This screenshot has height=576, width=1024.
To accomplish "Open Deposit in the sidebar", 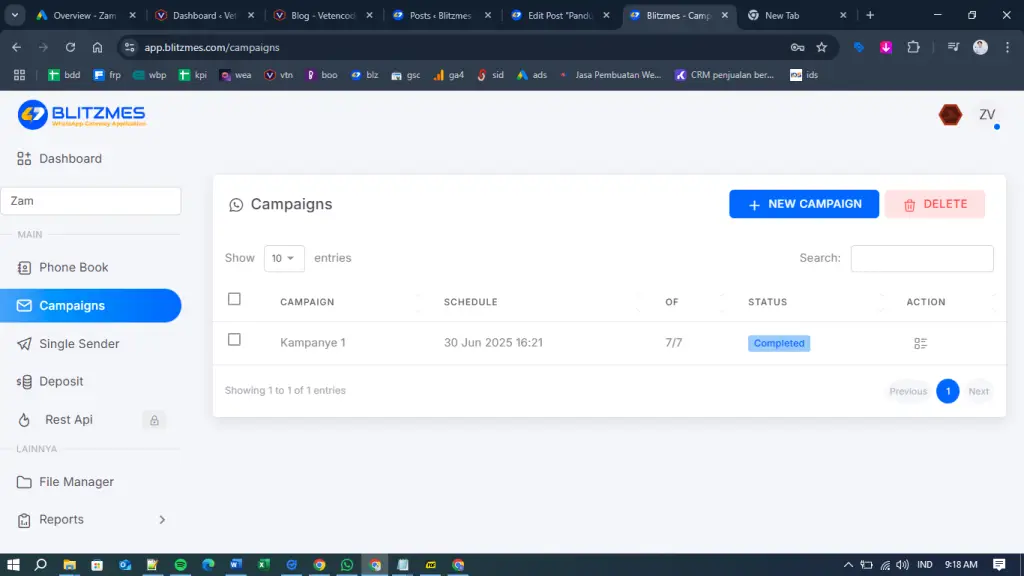I will (61, 382).
